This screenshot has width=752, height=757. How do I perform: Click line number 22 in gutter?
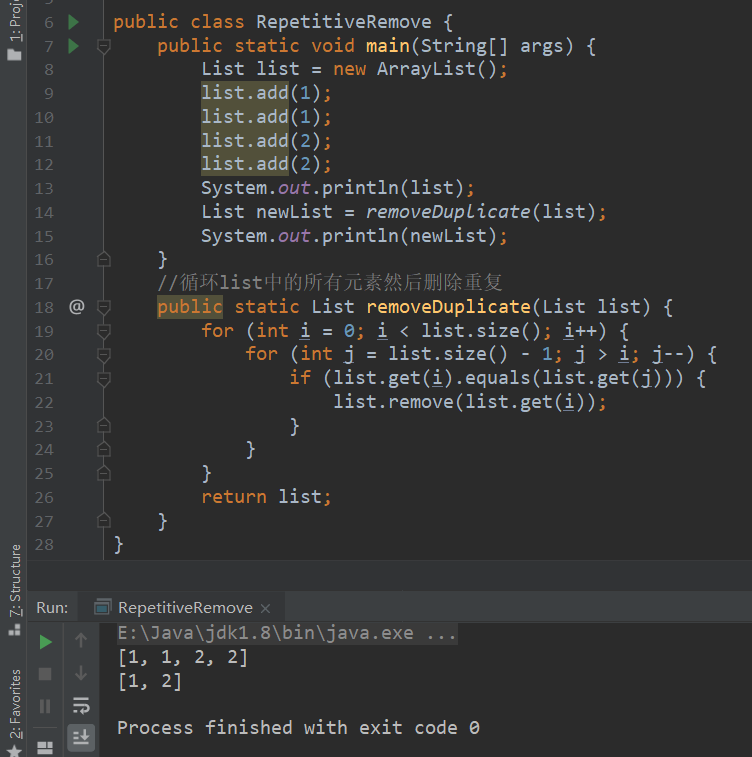pos(44,403)
